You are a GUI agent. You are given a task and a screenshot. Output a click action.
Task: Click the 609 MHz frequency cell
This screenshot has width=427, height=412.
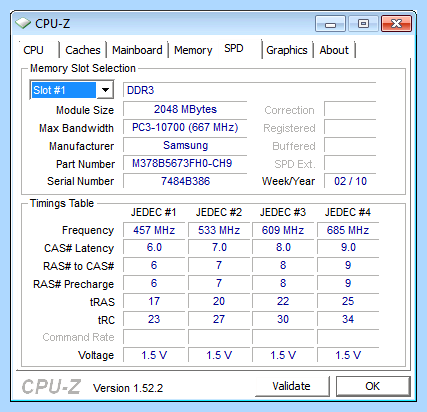283,230
